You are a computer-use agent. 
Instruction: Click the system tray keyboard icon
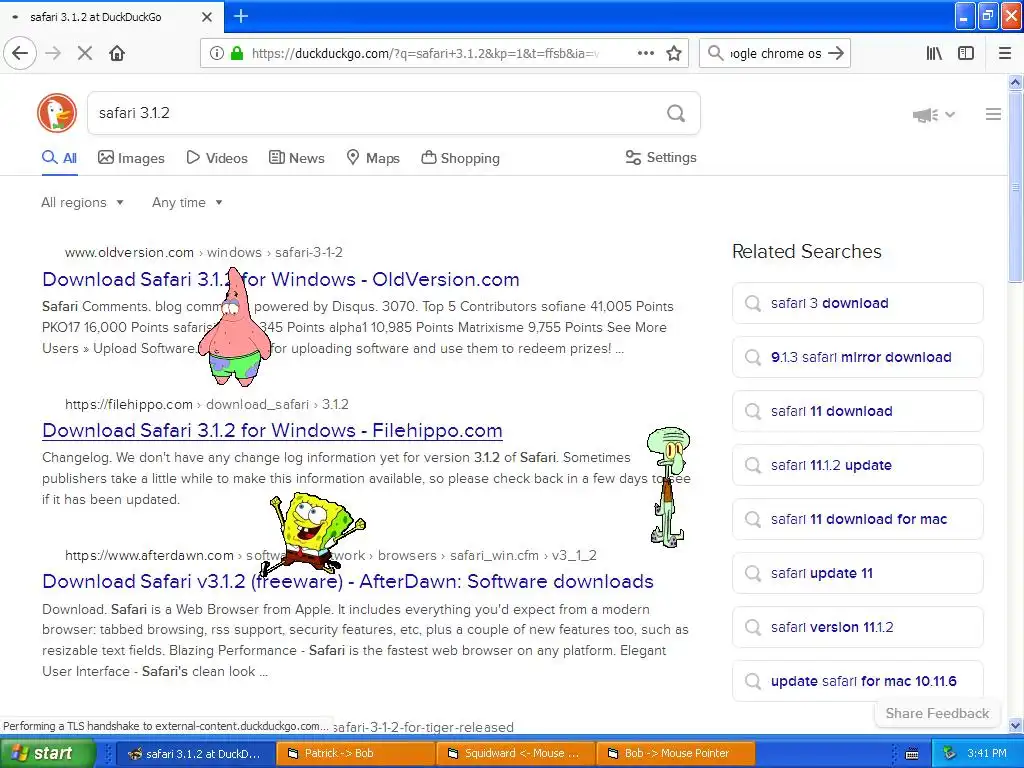point(912,754)
